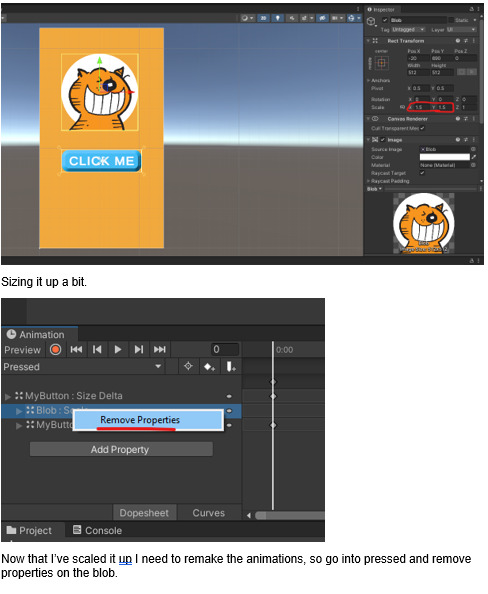Click the Add Property button
This screenshot has height=594, width=488.
[x=121, y=449]
